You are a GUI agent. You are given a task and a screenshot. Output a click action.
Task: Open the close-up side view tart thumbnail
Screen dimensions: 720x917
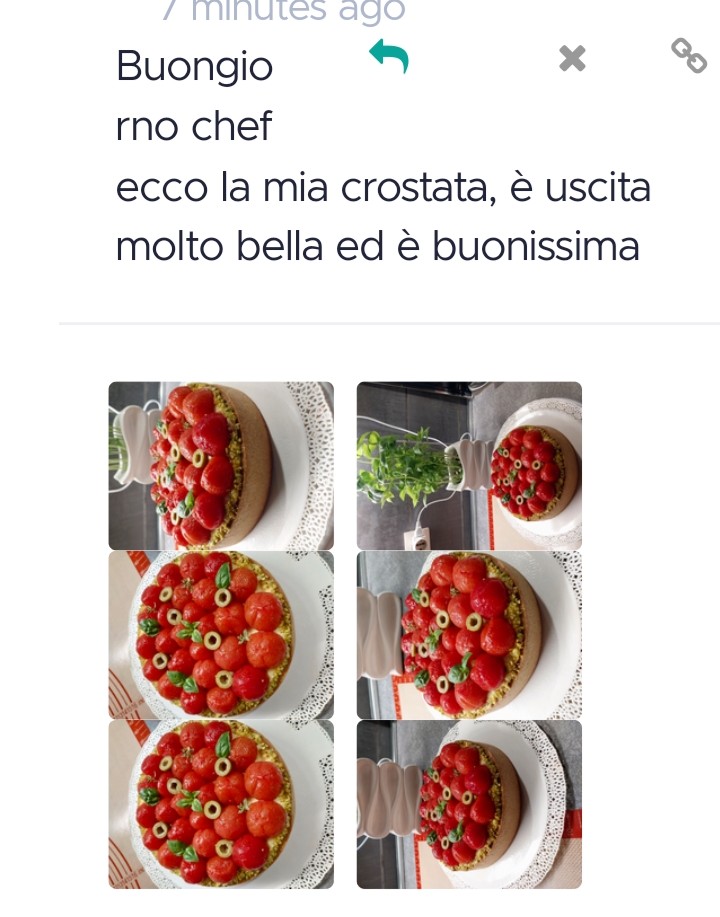pos(221,466)
